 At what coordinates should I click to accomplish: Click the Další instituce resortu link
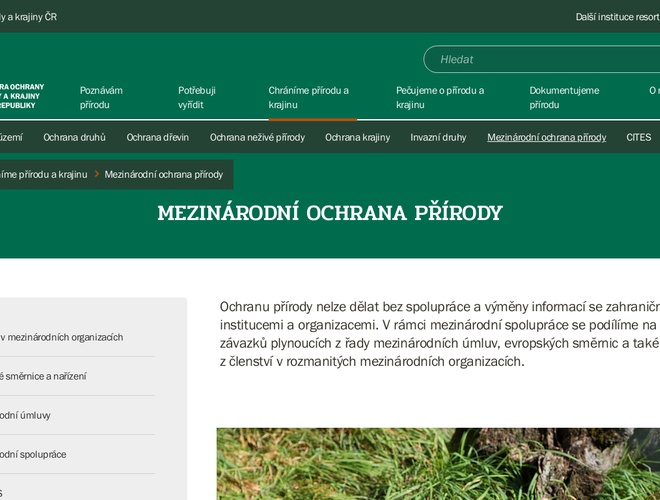click(x=617, y=17)
